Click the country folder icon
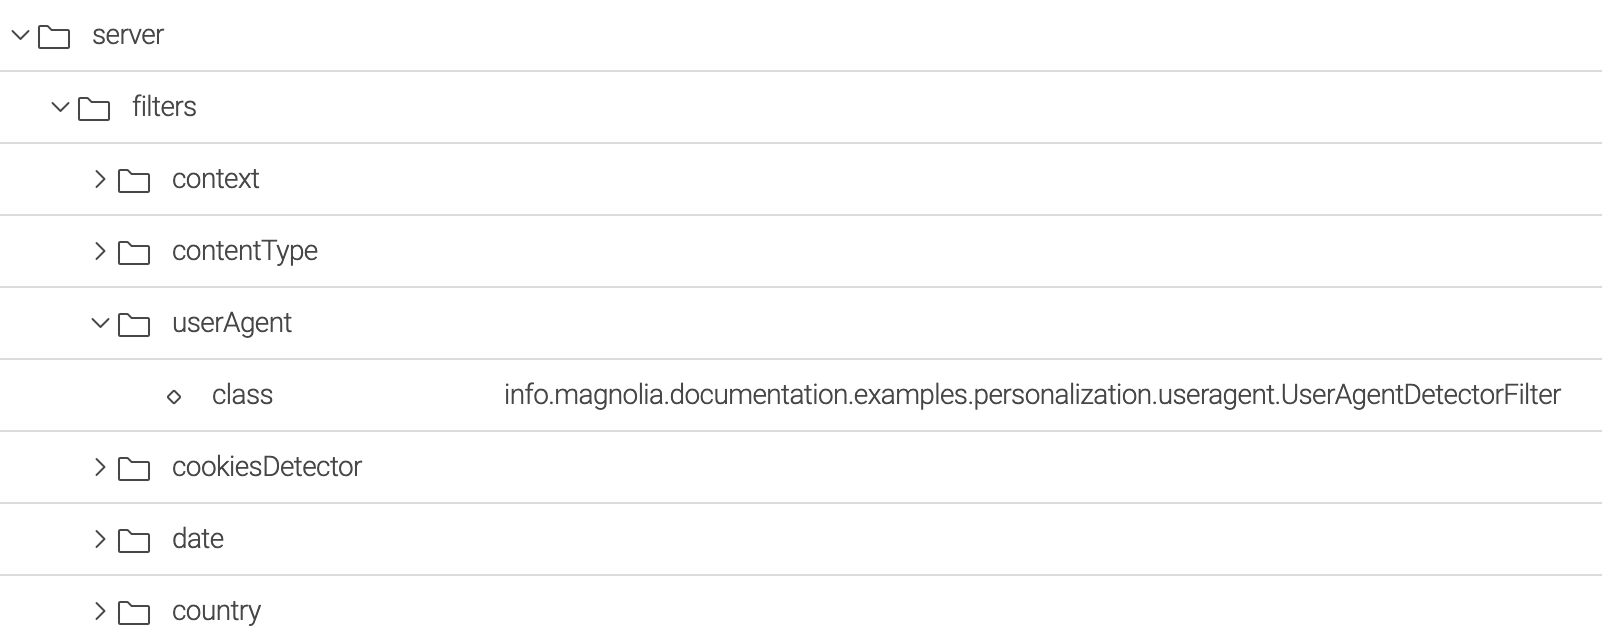The height and width of the screenshot is (644, 1602). point(134,613)
